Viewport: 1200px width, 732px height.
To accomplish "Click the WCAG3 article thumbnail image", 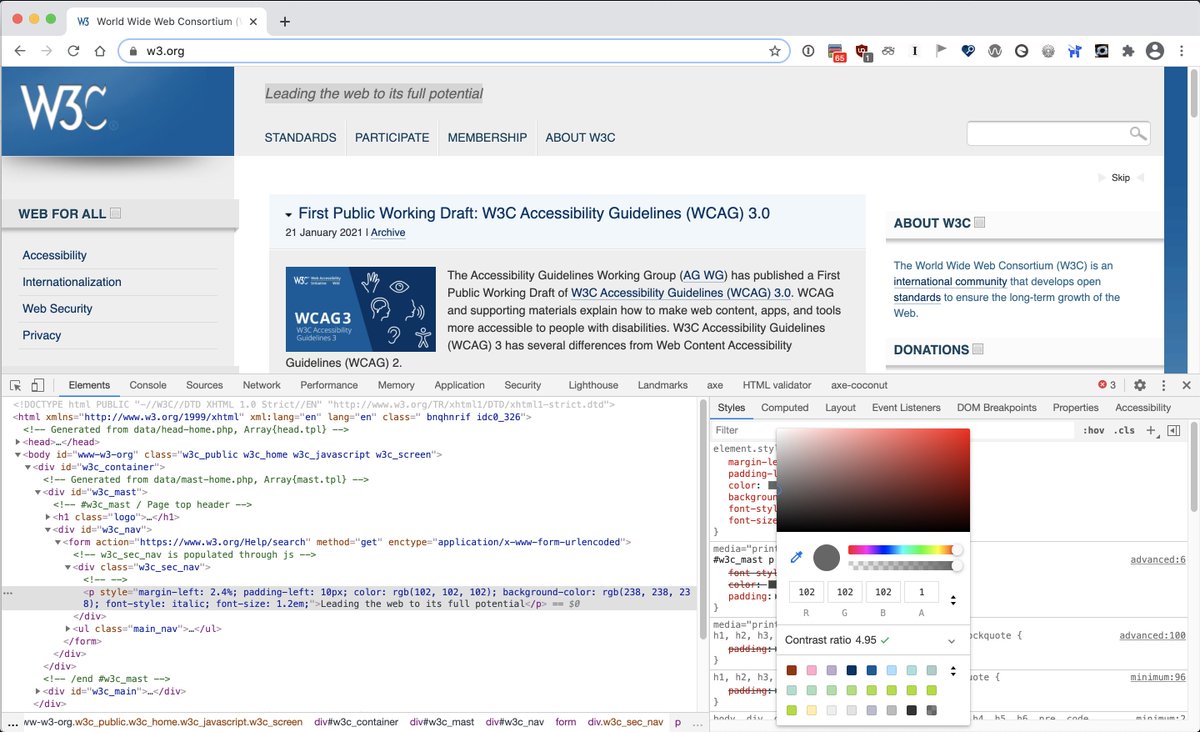I will [x=360, y=309].
